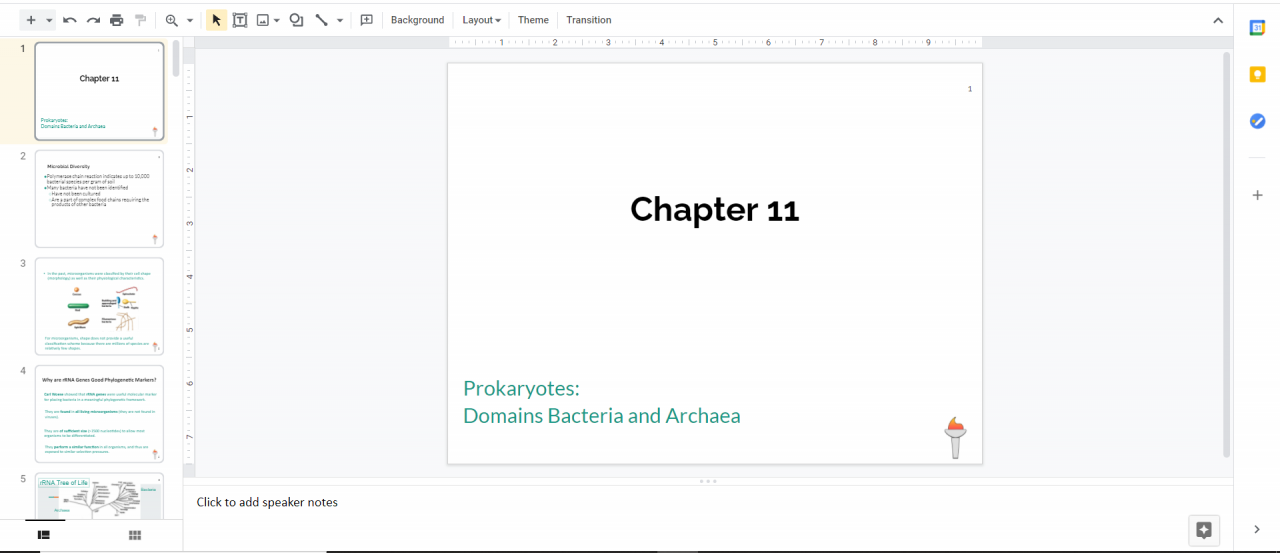
Task: Activate the Select cursor tool
Action: (x=216, y=20)
